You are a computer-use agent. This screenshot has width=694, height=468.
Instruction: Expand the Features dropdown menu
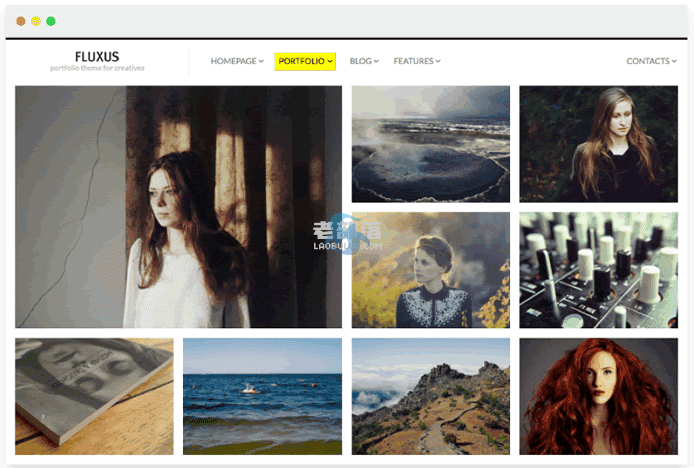coord(416,61)
